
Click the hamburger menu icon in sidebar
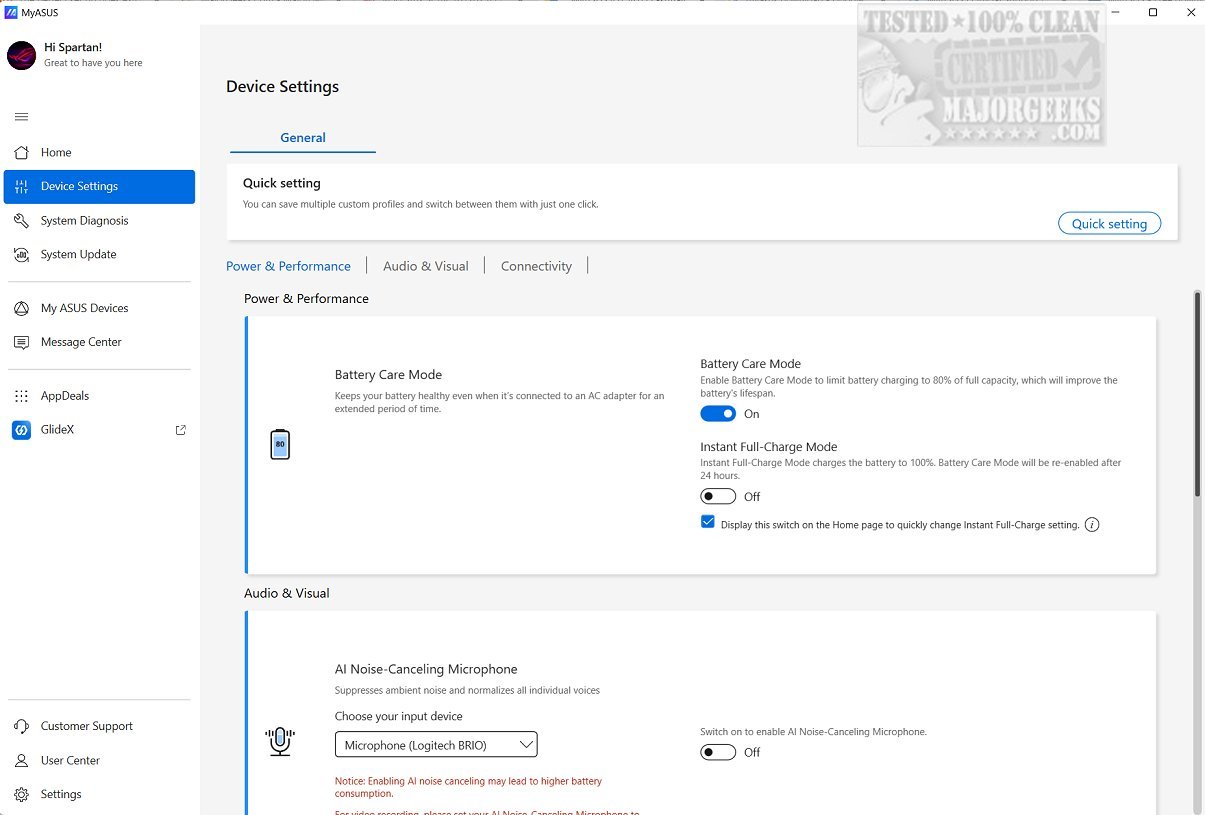point(21,117)
